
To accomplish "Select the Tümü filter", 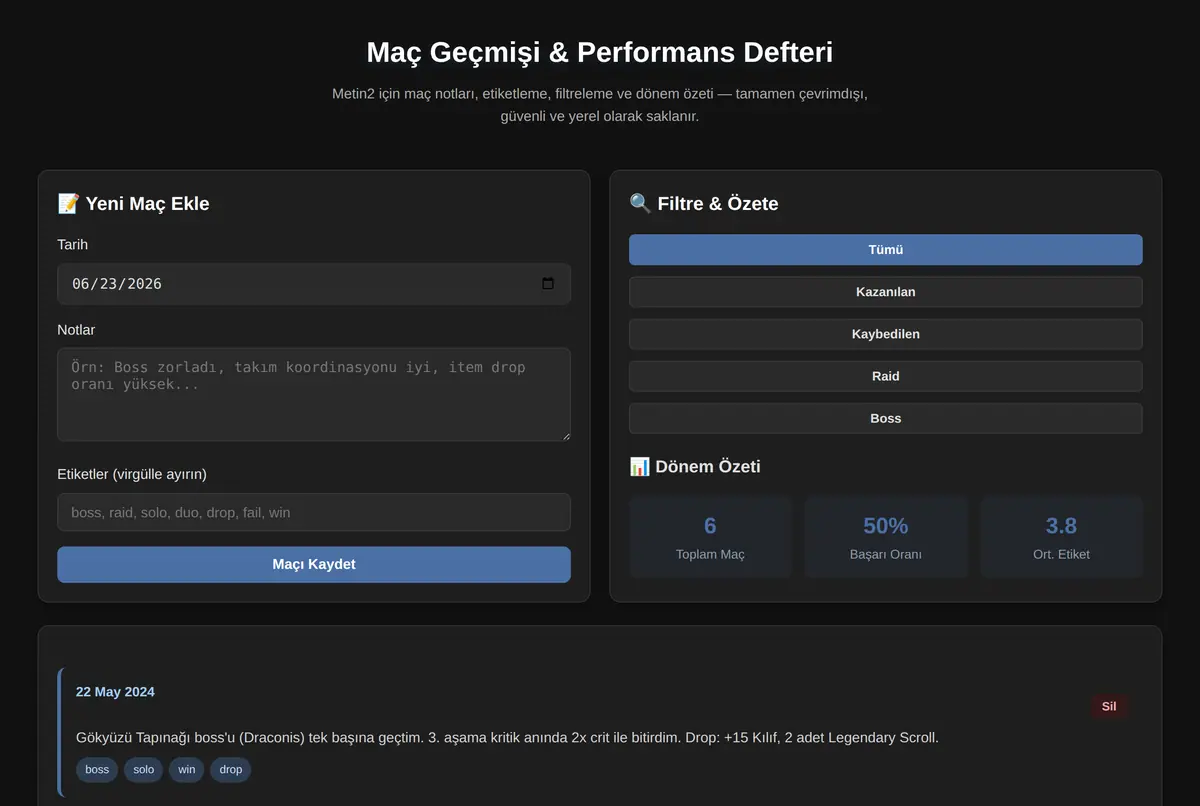I will click(x=886, y=250).
